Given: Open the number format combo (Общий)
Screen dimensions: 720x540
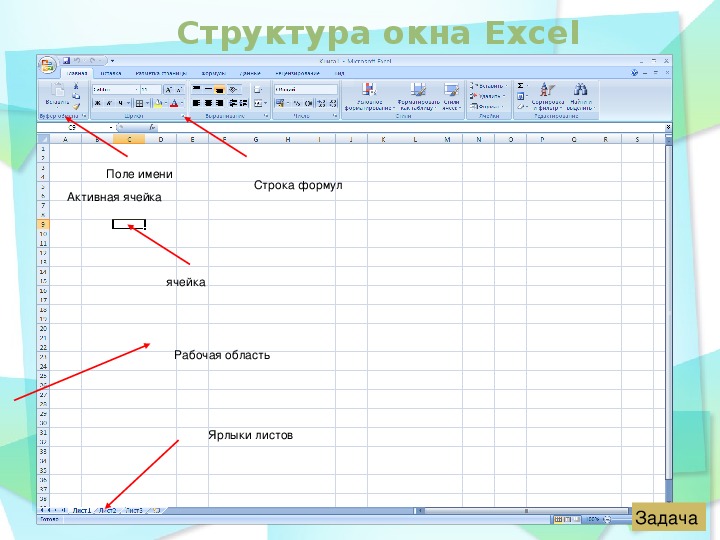Looking at the screenshot, I should [306, 90].
